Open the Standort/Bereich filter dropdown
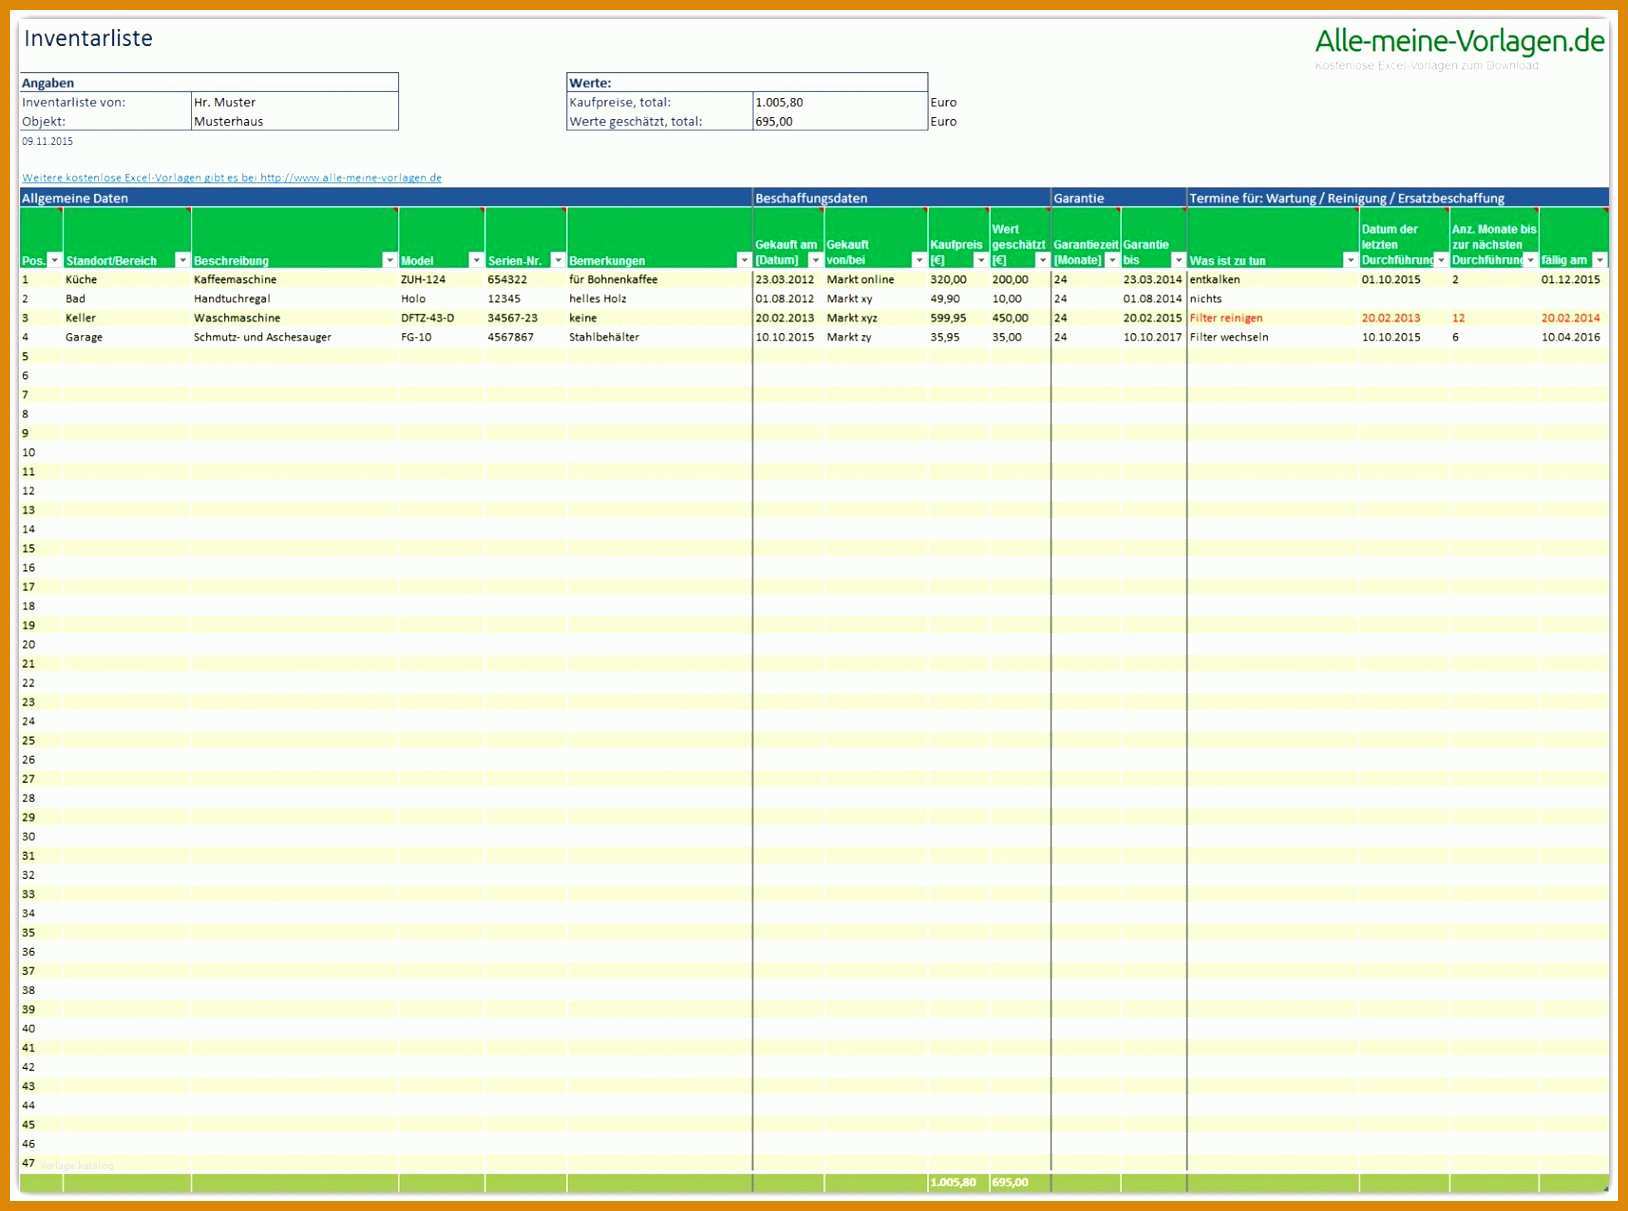This screenshot has width=1628, height=1211. (182, 260)
